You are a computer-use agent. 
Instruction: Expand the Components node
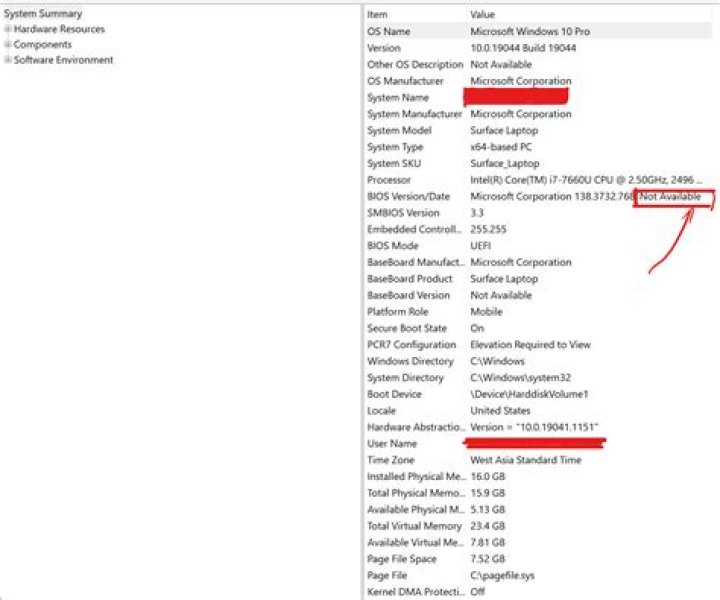point(8,45)
